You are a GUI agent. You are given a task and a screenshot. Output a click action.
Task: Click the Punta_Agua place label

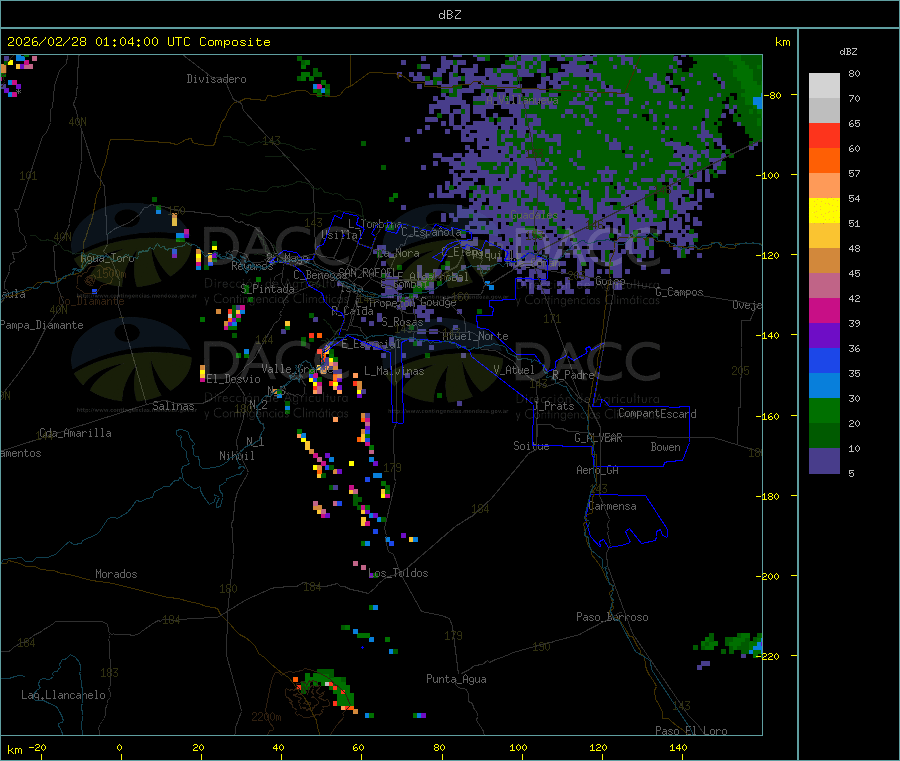click(x=456, y=679)
